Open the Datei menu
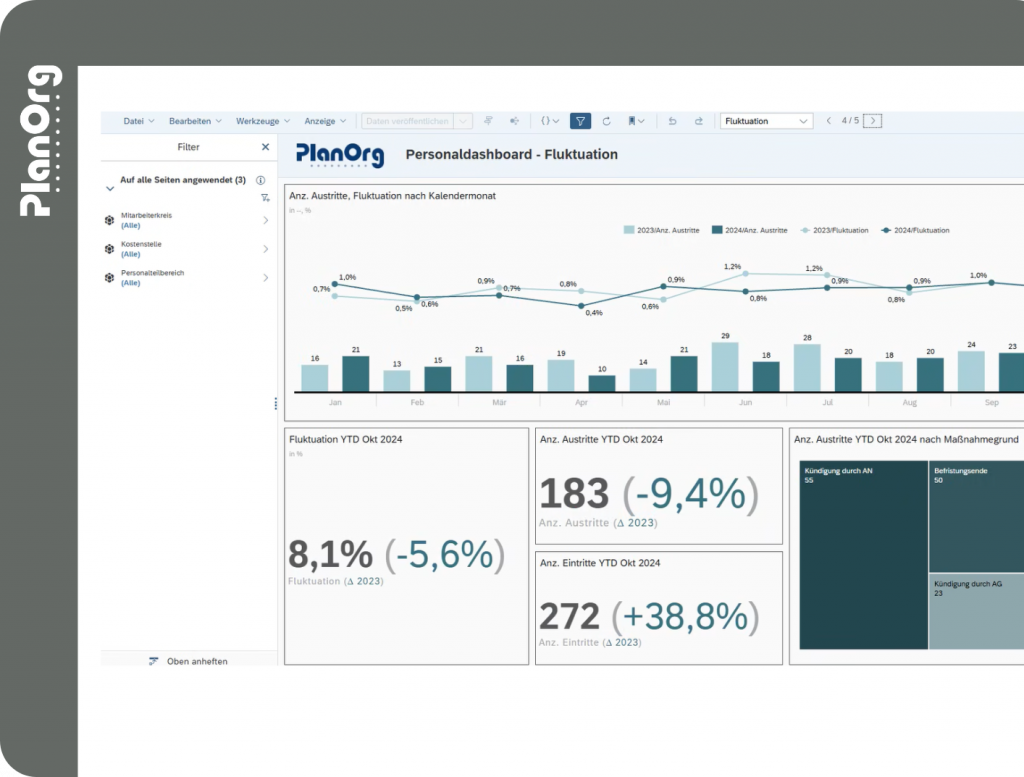The height and width of the screenshot is (777, 1024). [x=138, y=121]
